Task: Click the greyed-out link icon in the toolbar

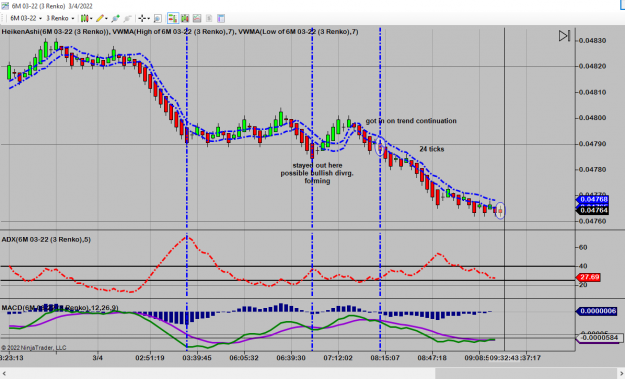Action: coord(128,18)
